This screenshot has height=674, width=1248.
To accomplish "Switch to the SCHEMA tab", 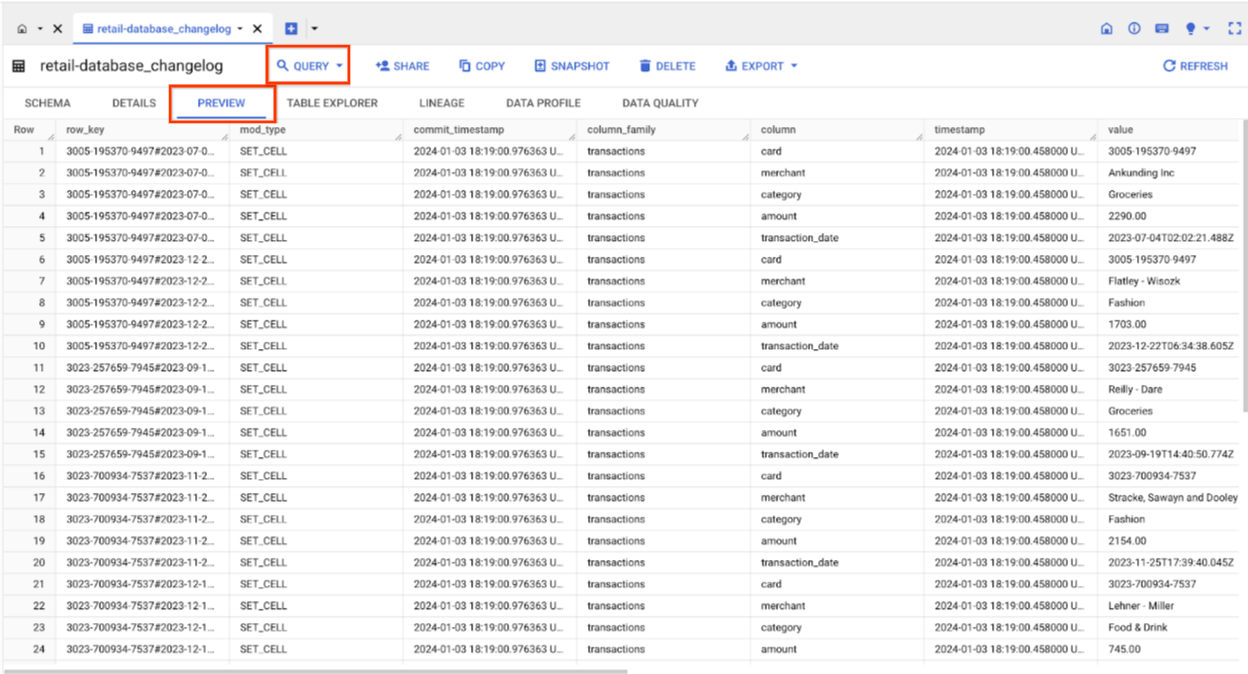I will tap(47, 103).
